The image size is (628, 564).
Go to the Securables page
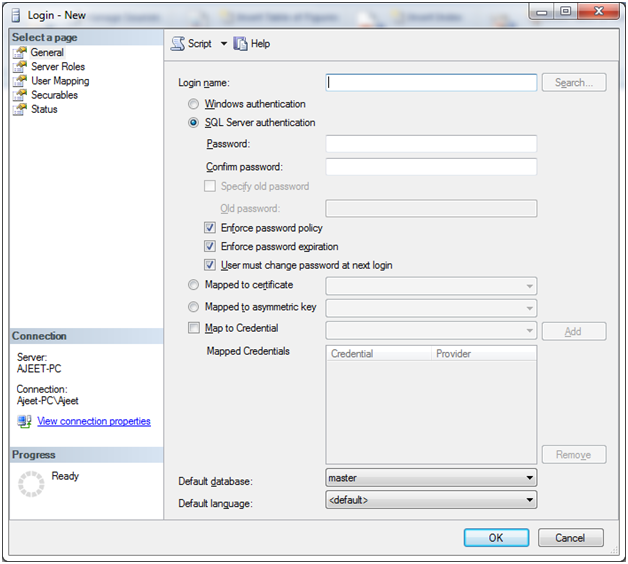pyautogui.click(x=54, y=95)
